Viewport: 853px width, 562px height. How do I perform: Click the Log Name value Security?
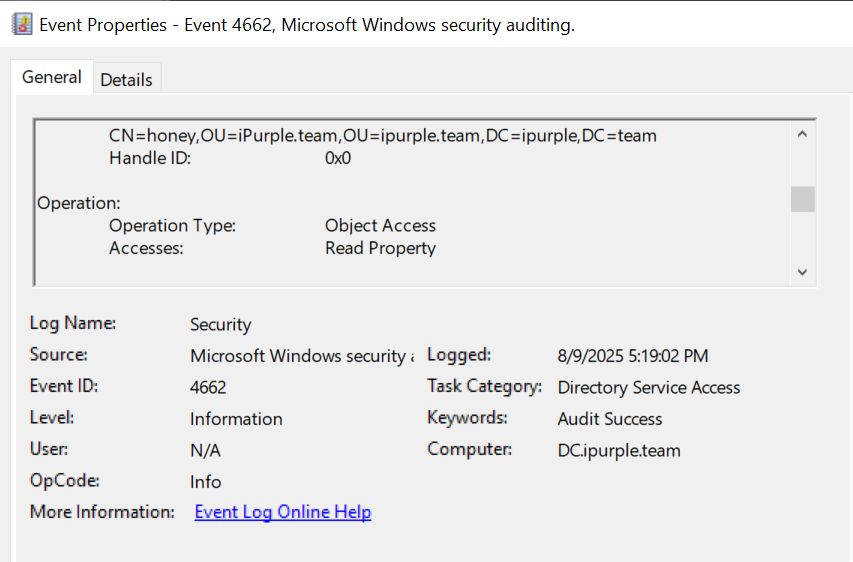tap(220, 324)
